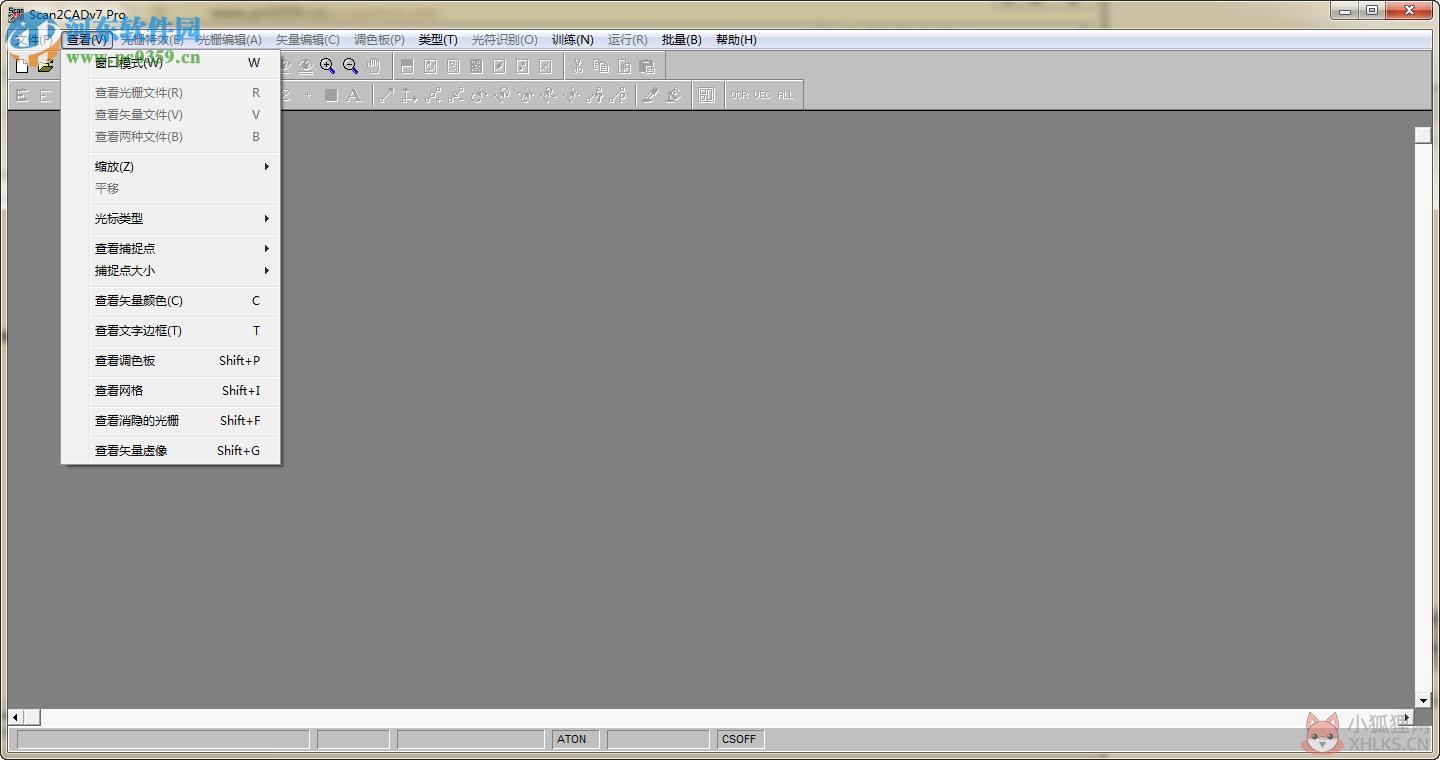1440x760 pixels.
Task: Click the VEC vectorize toolbar button
Action: [x=763, y=96]
